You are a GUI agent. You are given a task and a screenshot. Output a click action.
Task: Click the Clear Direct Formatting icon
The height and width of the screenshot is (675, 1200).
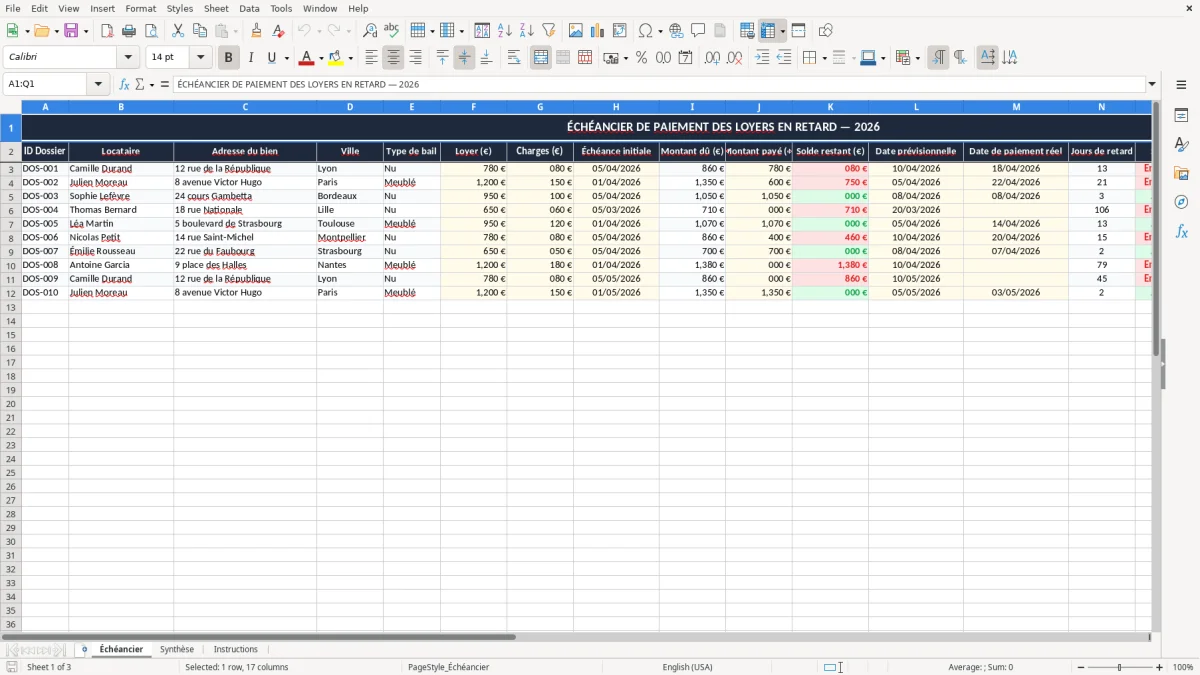click(x=279, y=31)
